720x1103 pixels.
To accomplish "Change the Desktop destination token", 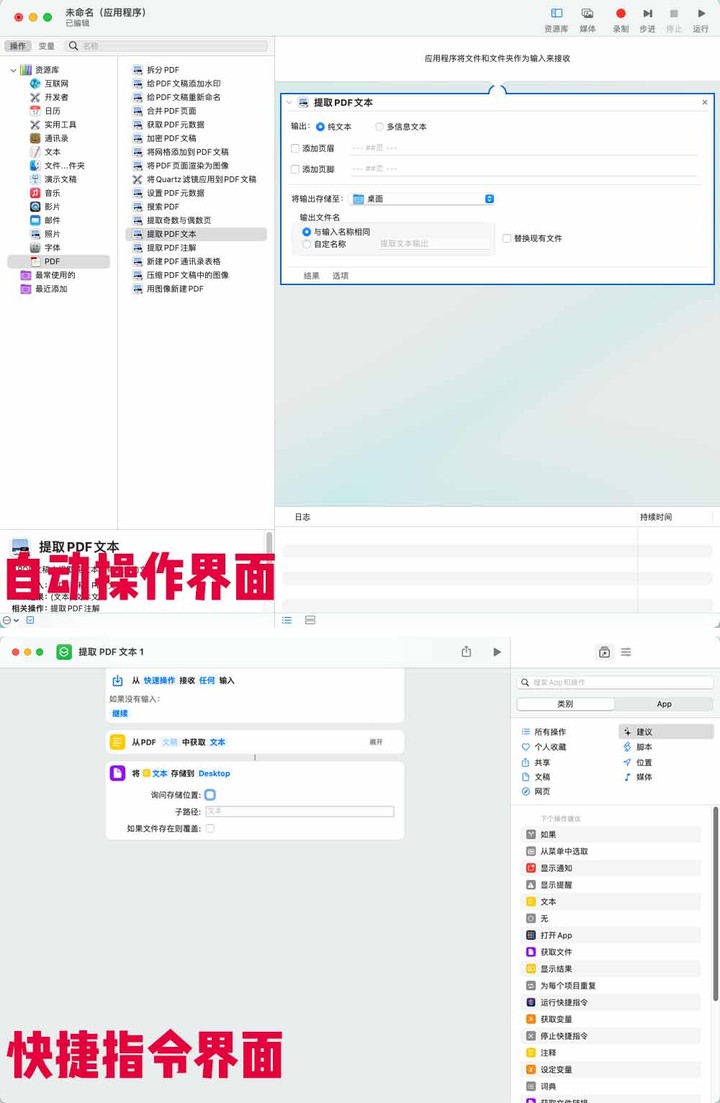I will [x=214, y=774].
